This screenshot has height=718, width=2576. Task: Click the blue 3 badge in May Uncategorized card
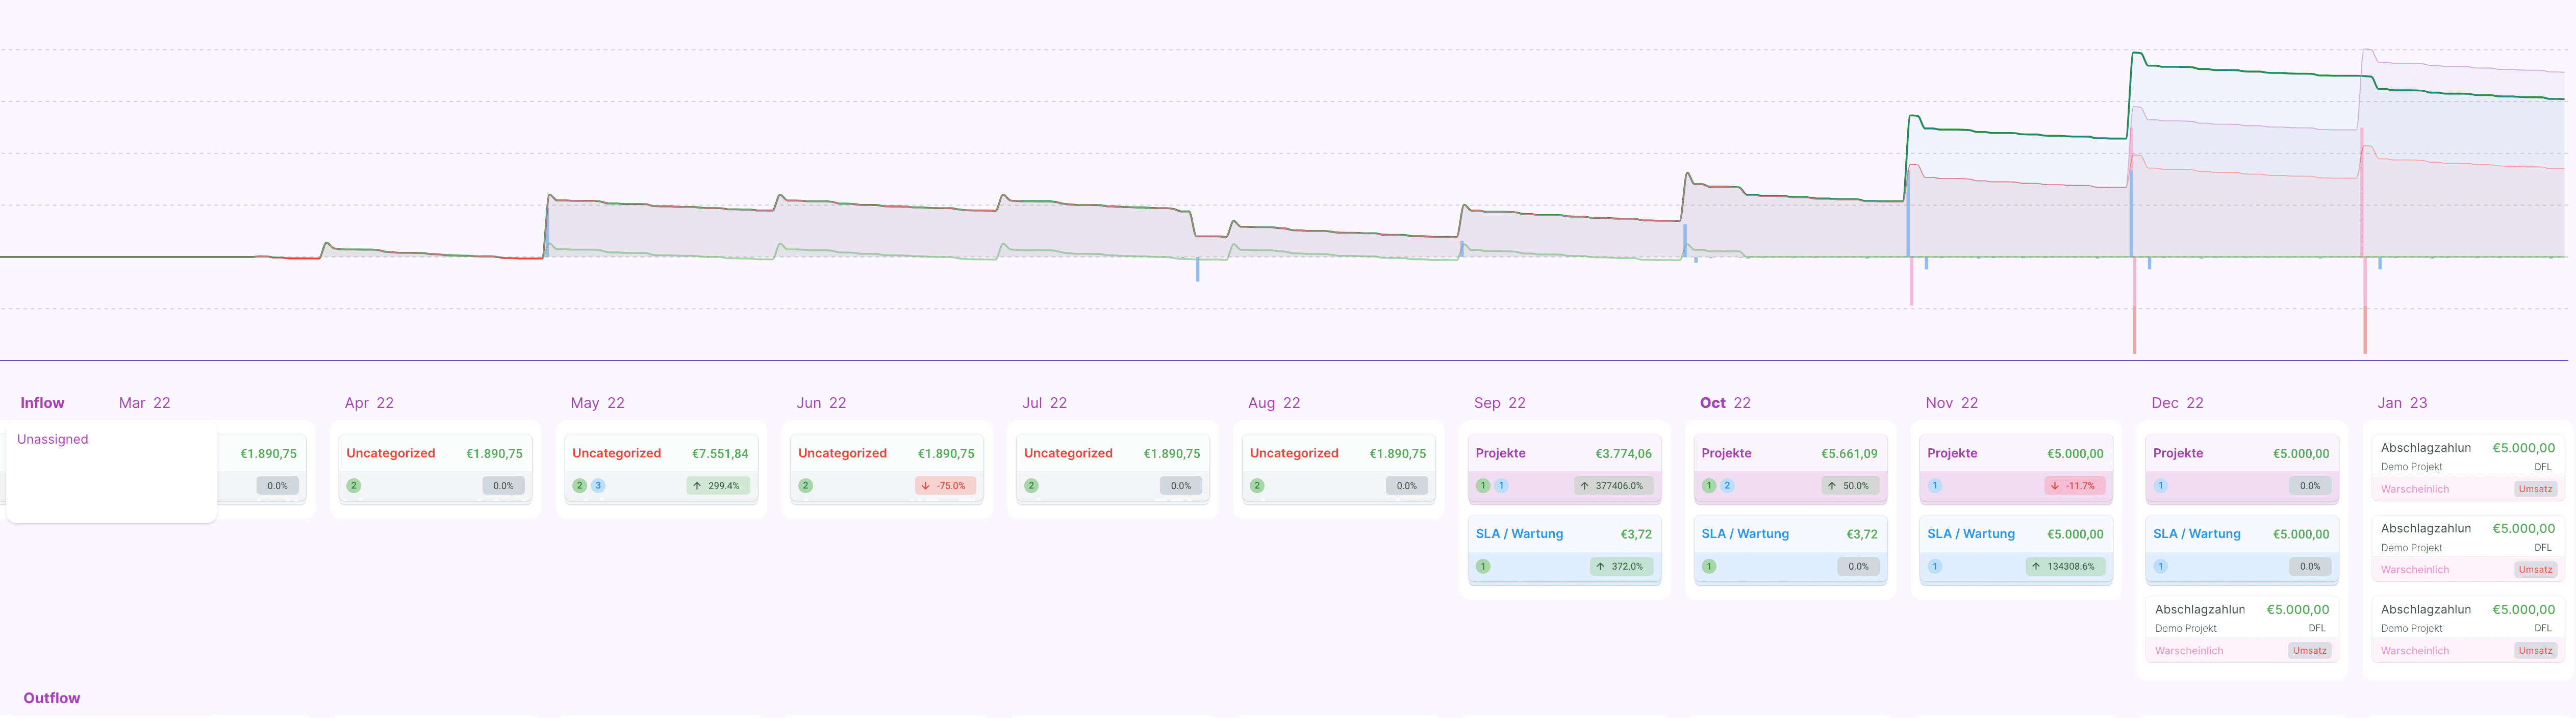(598, 486)
